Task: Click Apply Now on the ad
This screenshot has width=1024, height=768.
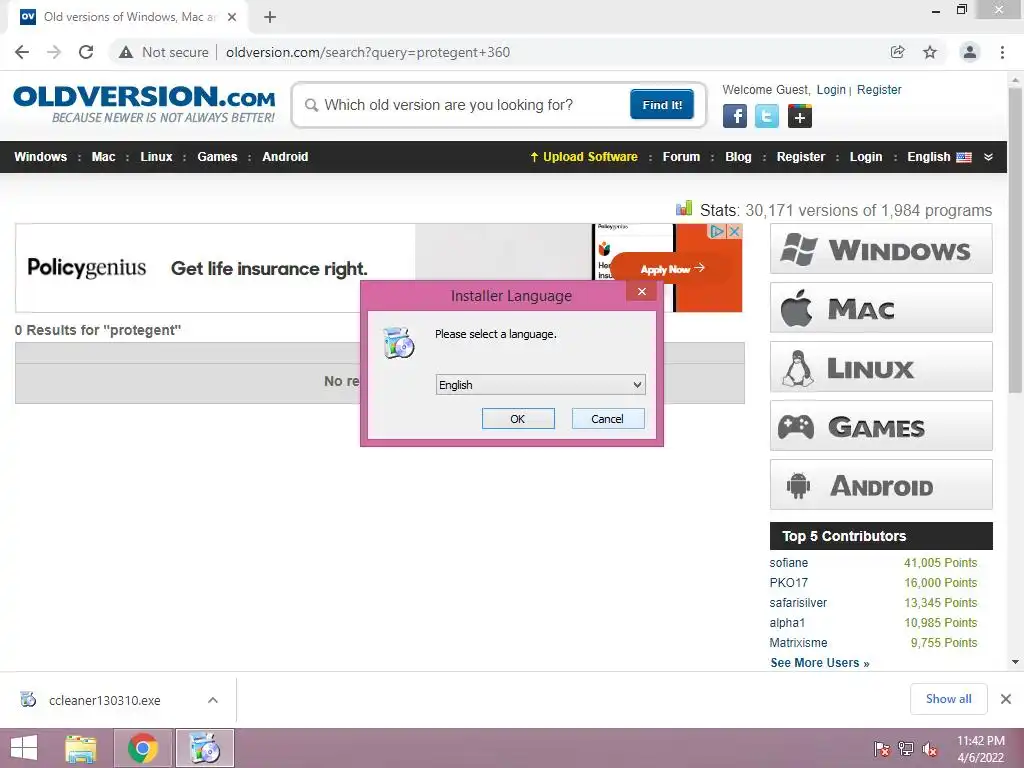Action: click(672, 268)
